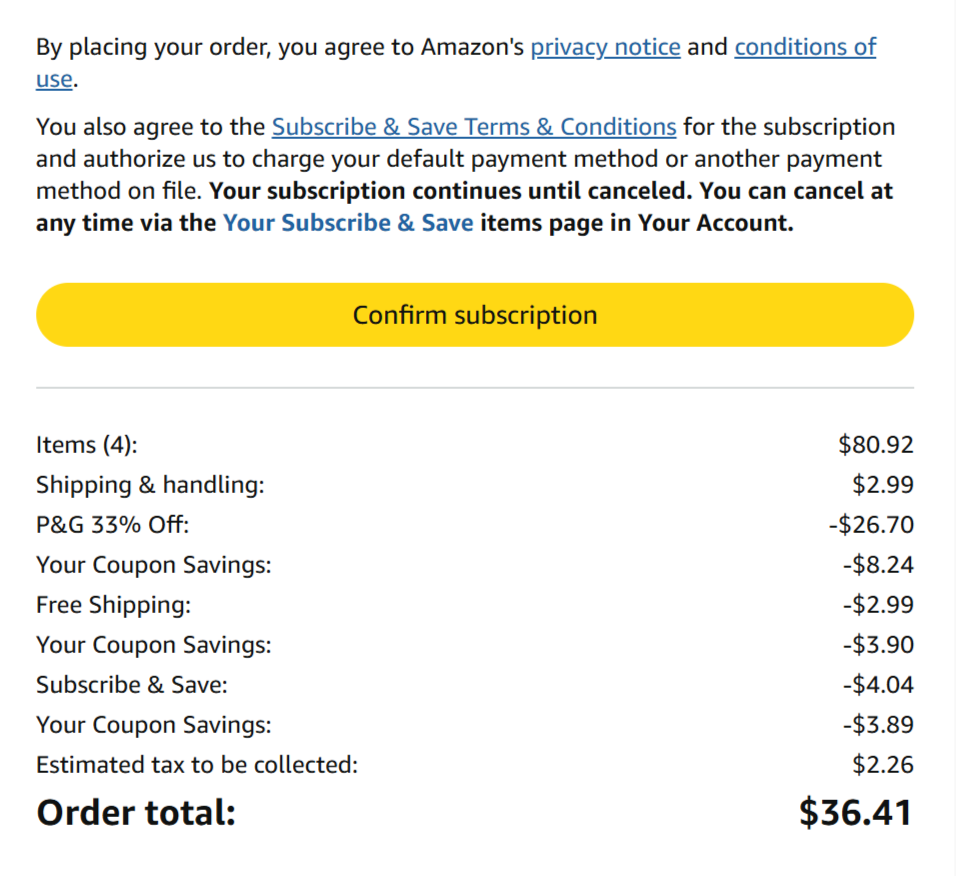Click the Free Shipping label
956x876 pixels.
point(113,605)
